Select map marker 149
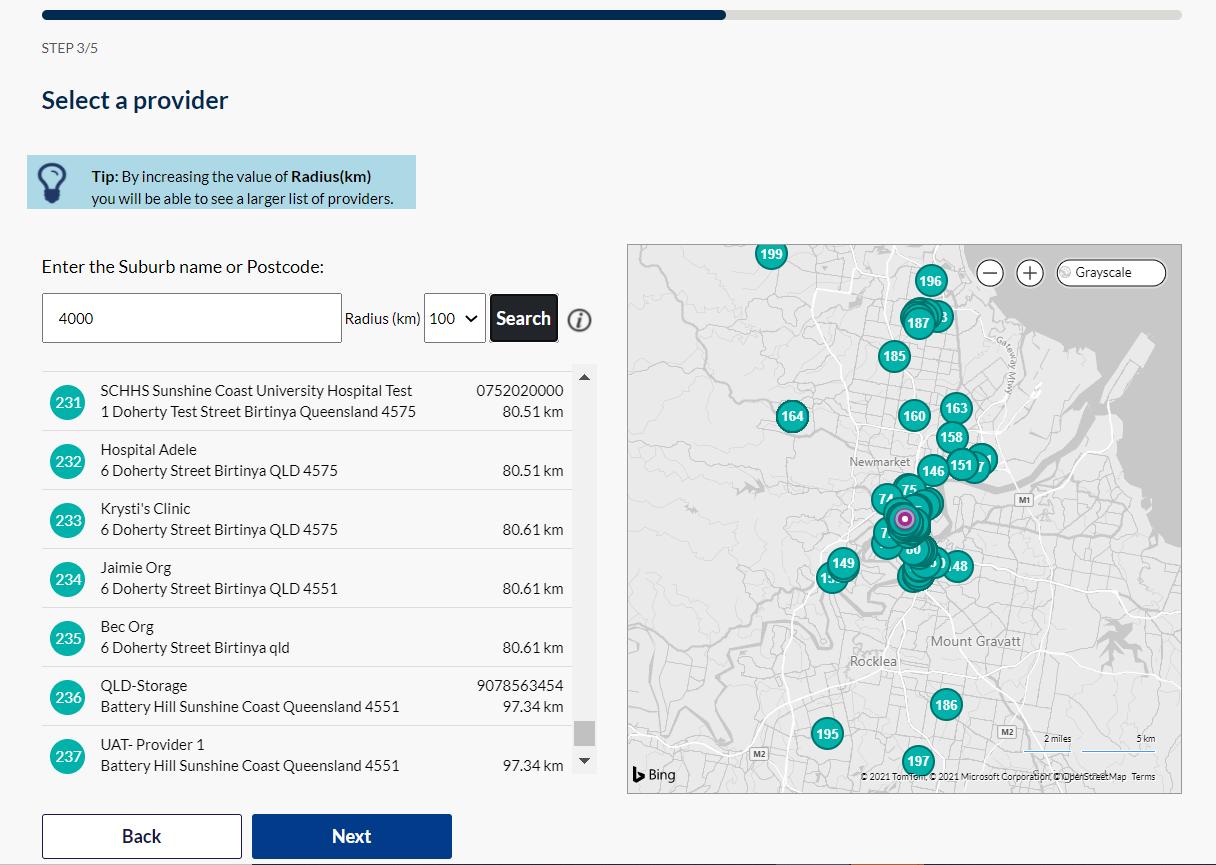The width and height of the screenshot is (1216, 865). 843,563
